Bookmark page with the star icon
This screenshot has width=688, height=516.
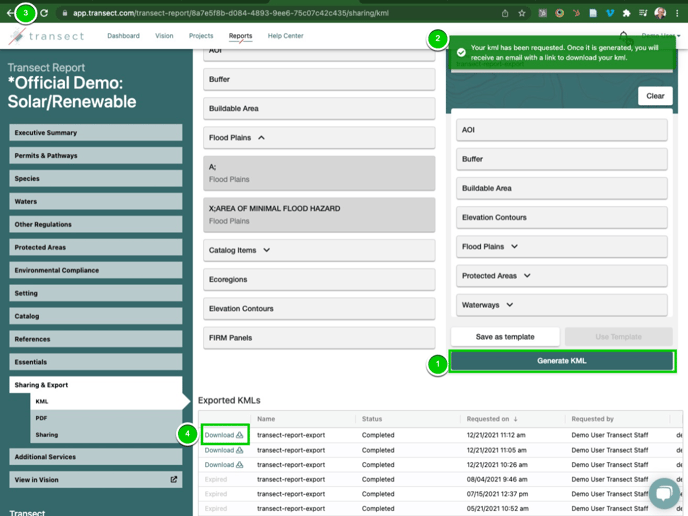click(x=522, y=13)
